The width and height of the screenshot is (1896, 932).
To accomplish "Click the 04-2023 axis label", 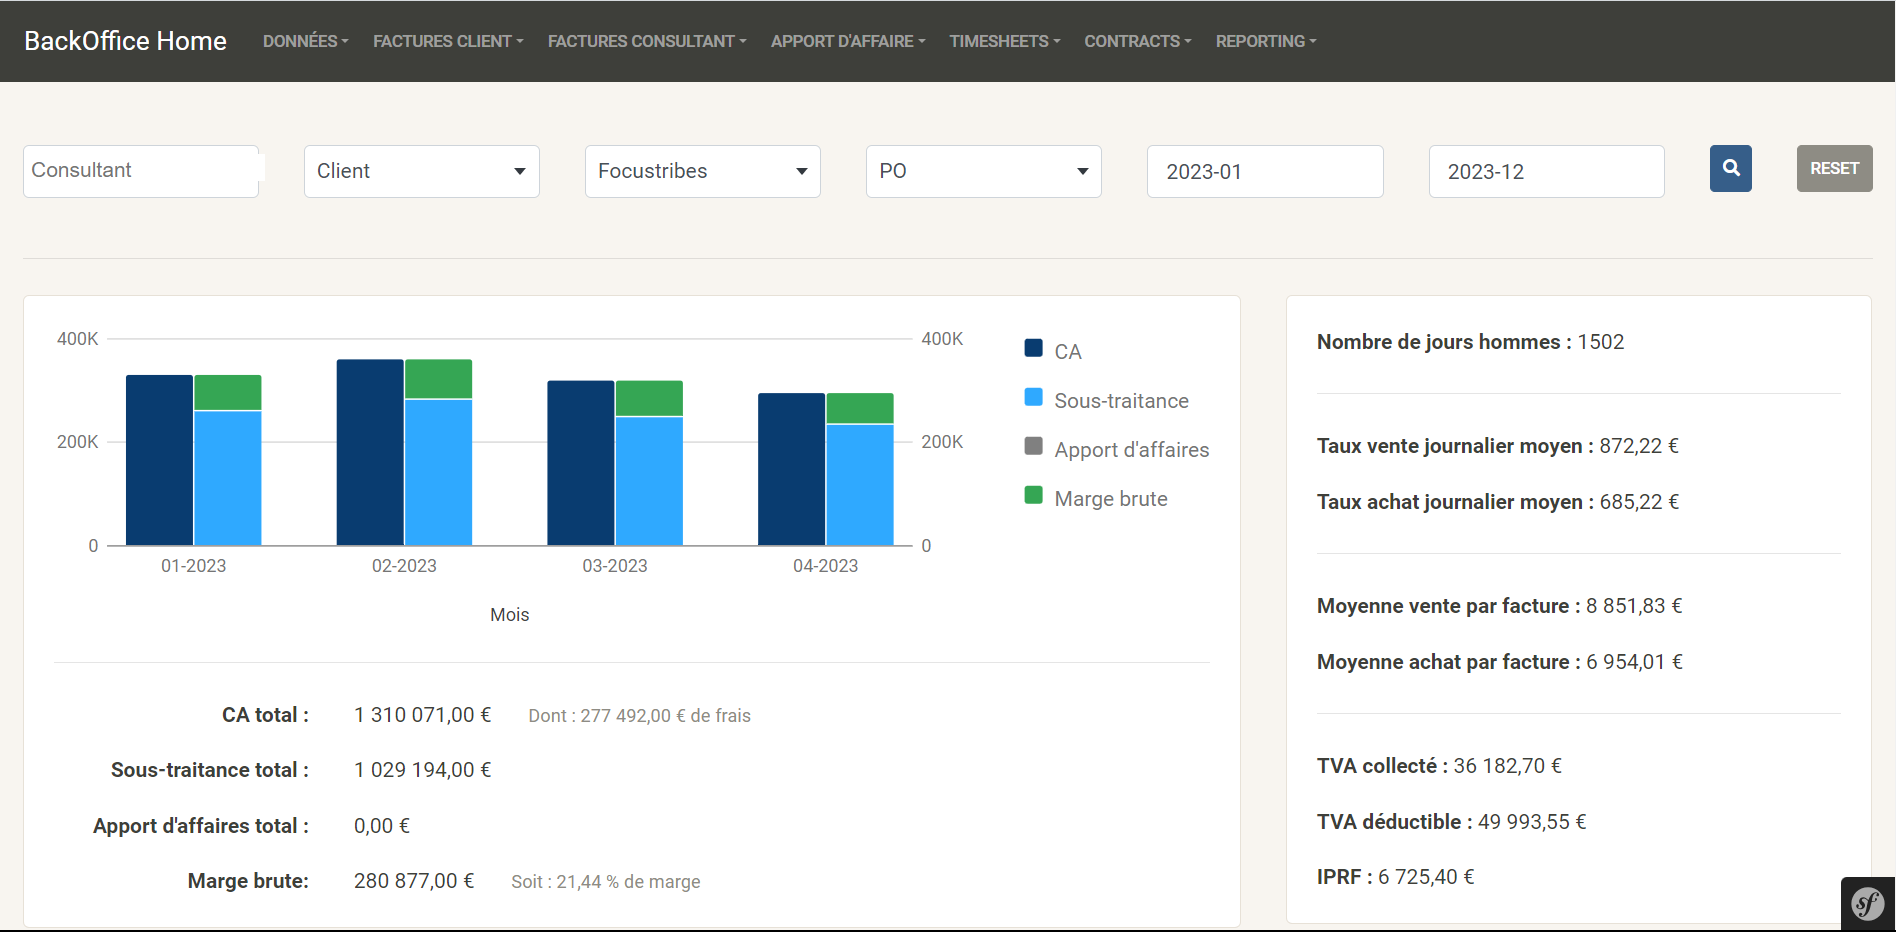I will click(825, 566).
